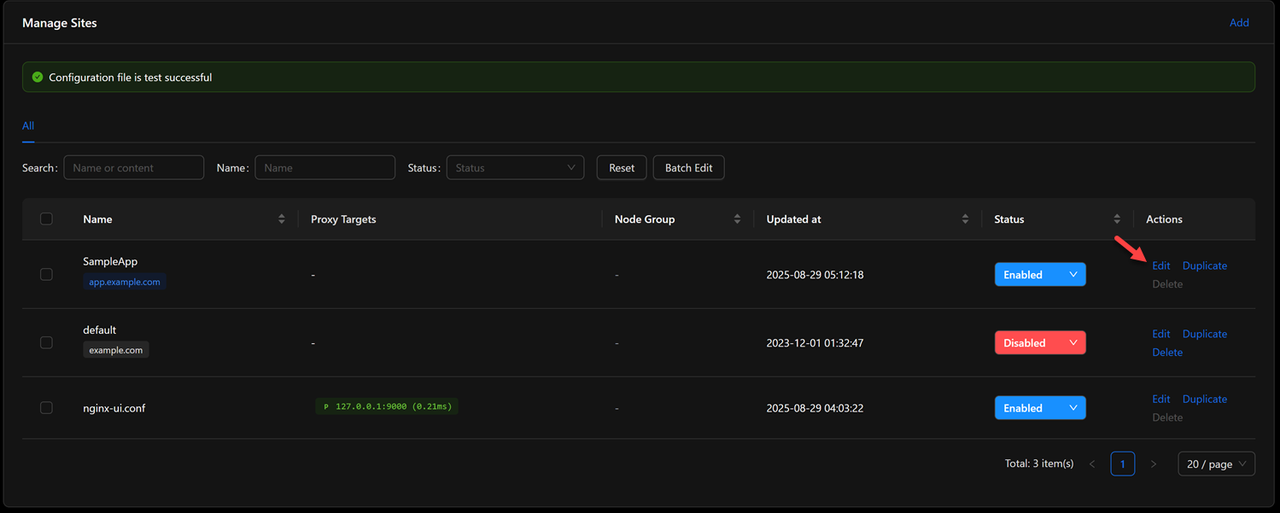Click the 127.0.0.1:9000 proxy target badge
The image size is (1280, 513).
[386, 407]
